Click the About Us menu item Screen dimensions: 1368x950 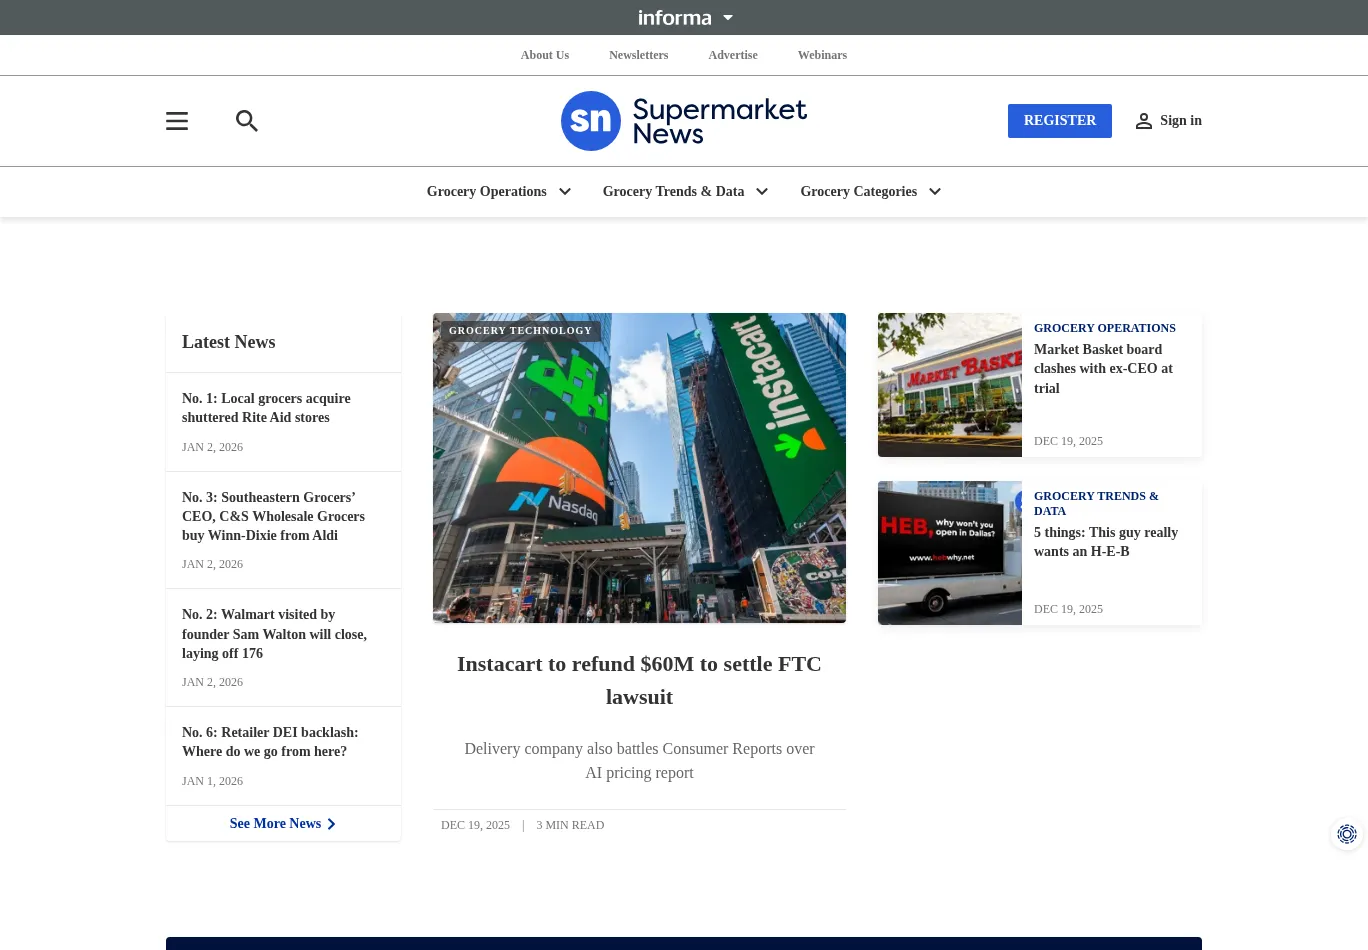point(544,55)
